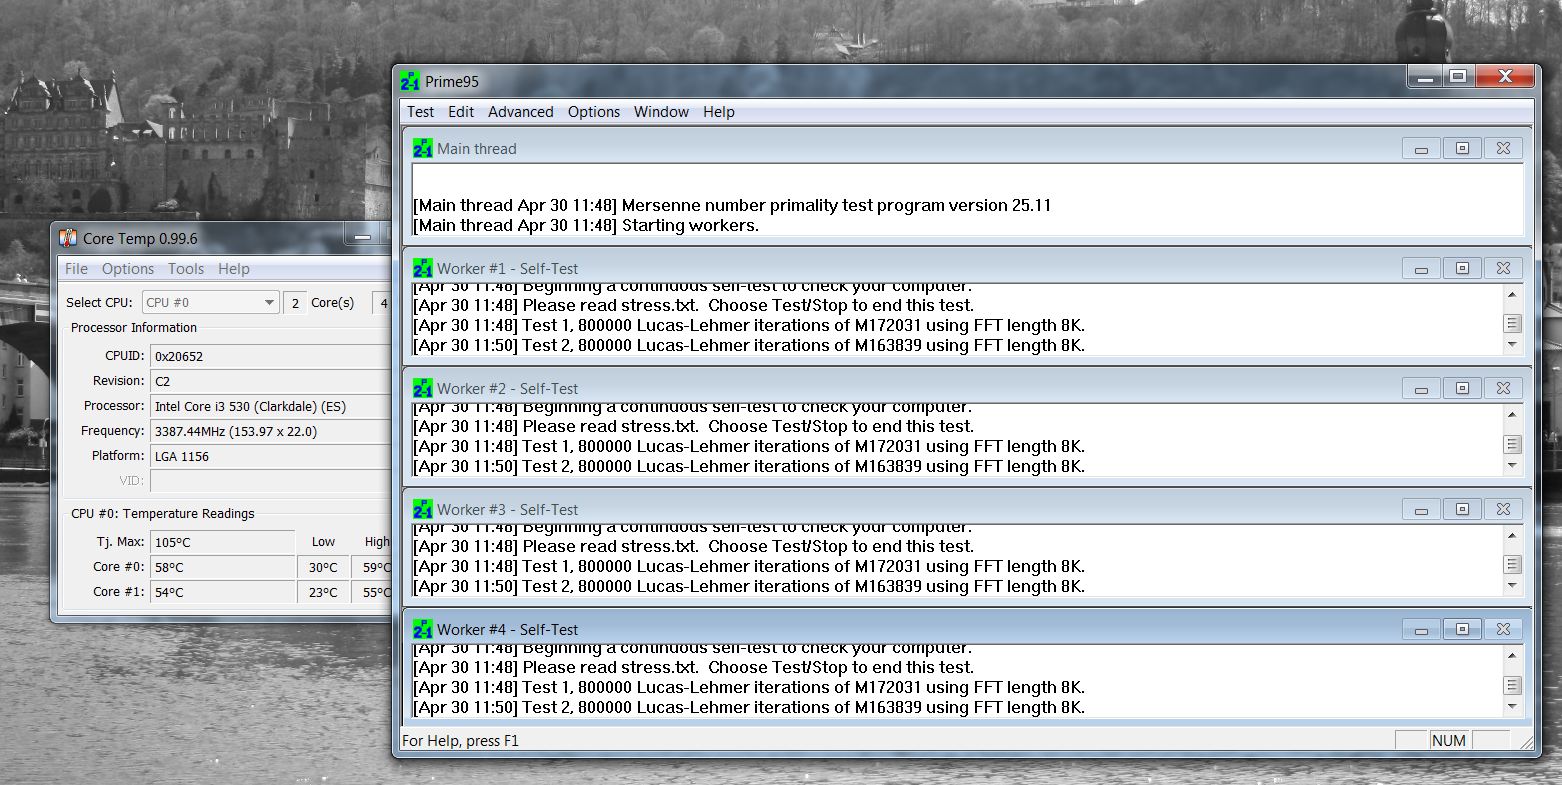The width and height of the screenshot is (1562, 785).
Task: Click the Tj. Max value 105°C
Action: pos(222,542)
